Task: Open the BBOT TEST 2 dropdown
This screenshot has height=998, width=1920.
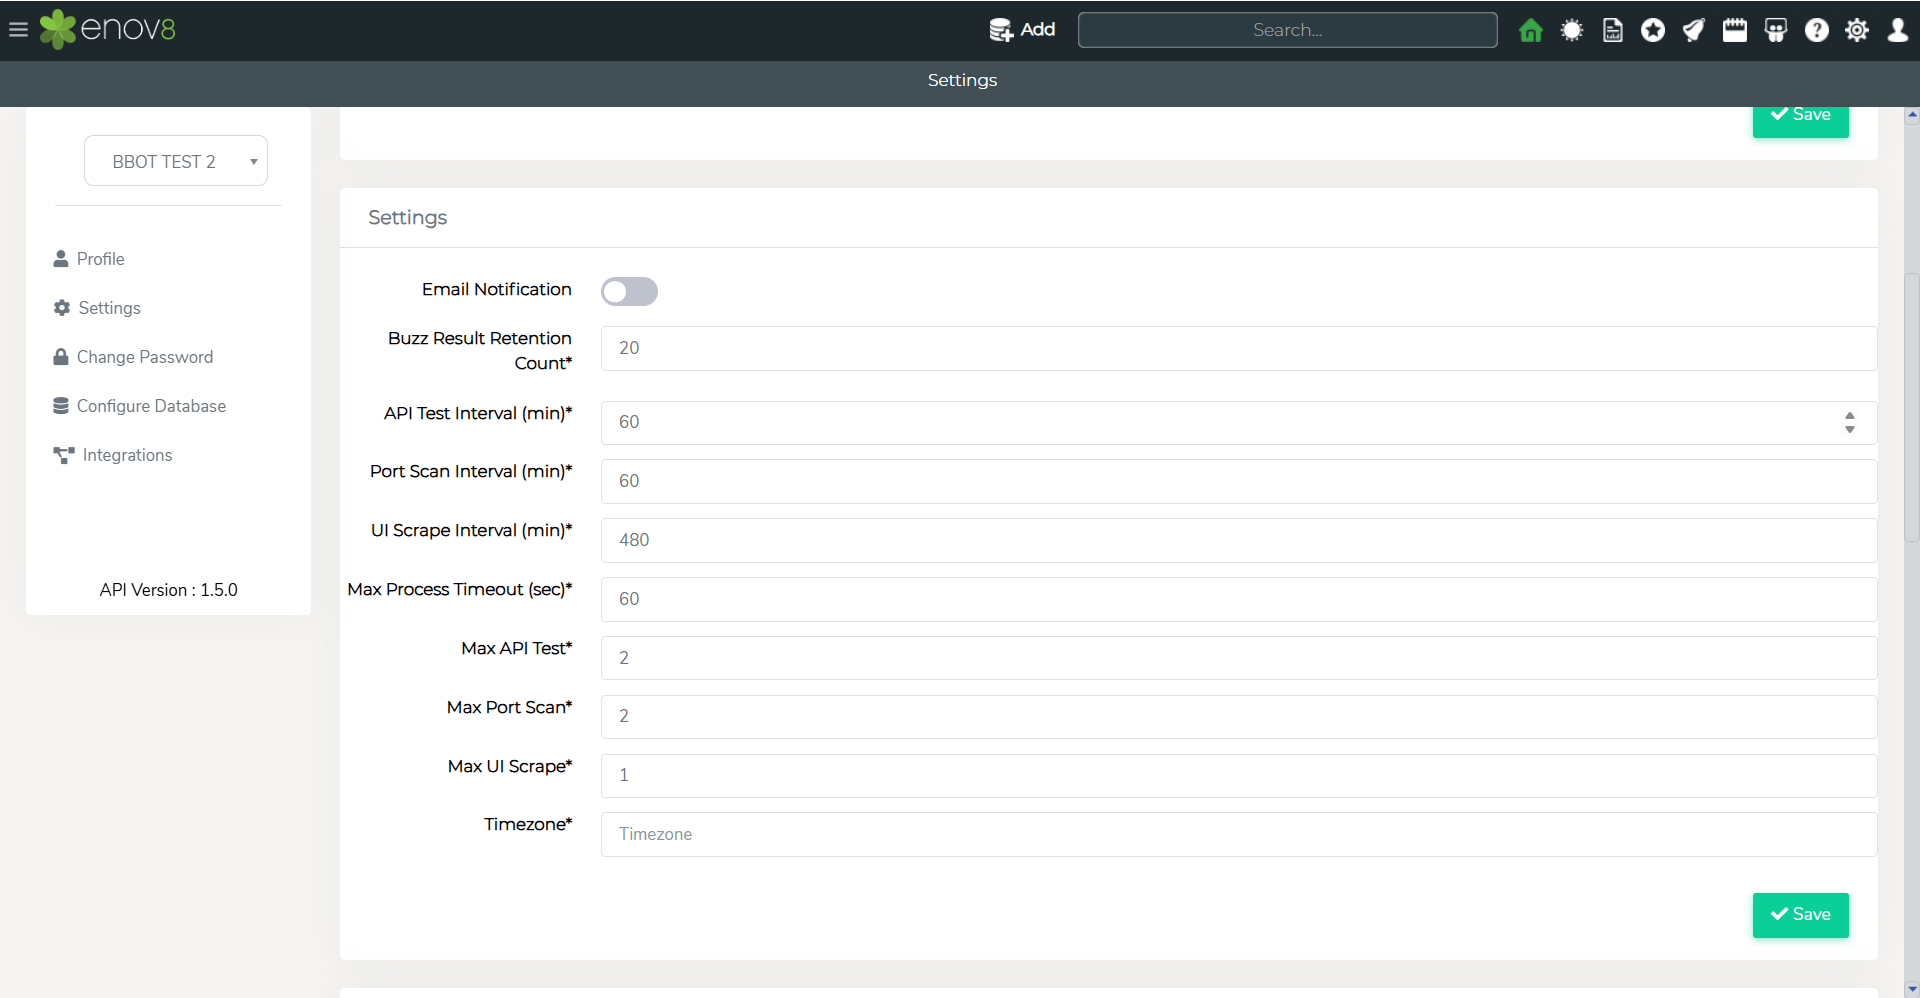Action: (x=176, y=161)
